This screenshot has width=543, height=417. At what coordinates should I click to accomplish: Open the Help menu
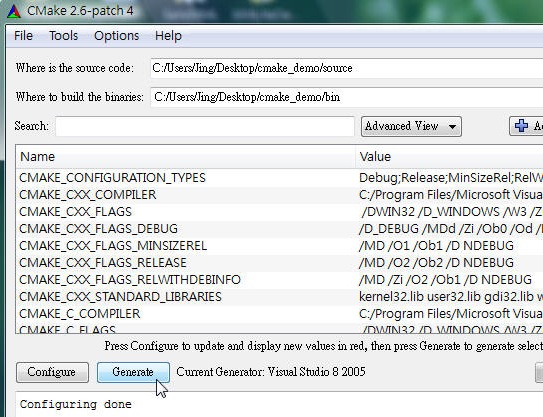pyautogui.click(x=168, y=36)
